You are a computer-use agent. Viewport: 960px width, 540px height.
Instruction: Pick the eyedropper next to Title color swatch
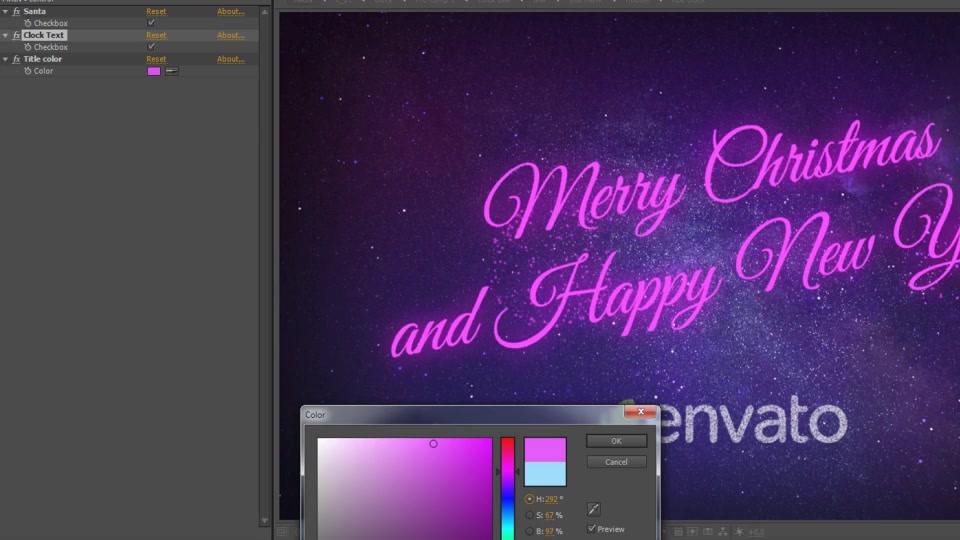pyautogui.click(x=171, y=71)
